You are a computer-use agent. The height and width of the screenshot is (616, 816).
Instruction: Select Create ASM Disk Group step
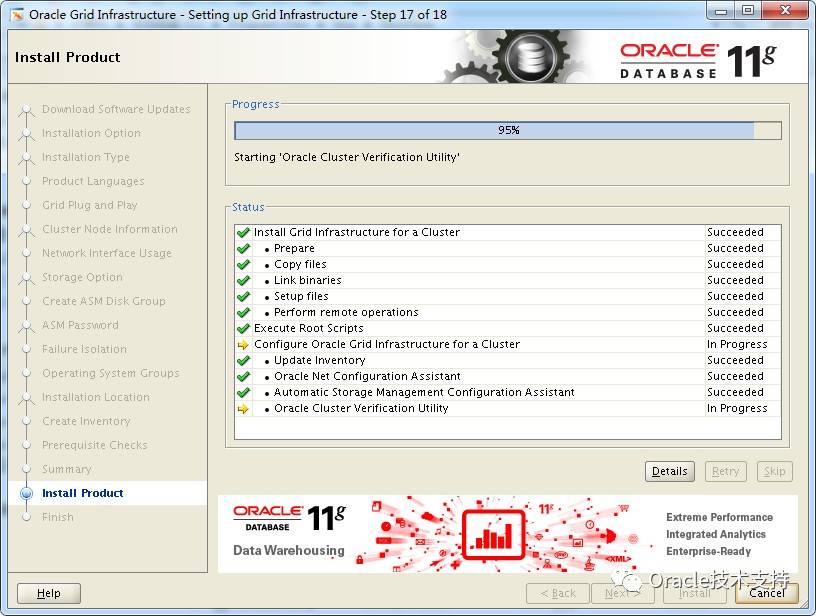pos(104,301)
